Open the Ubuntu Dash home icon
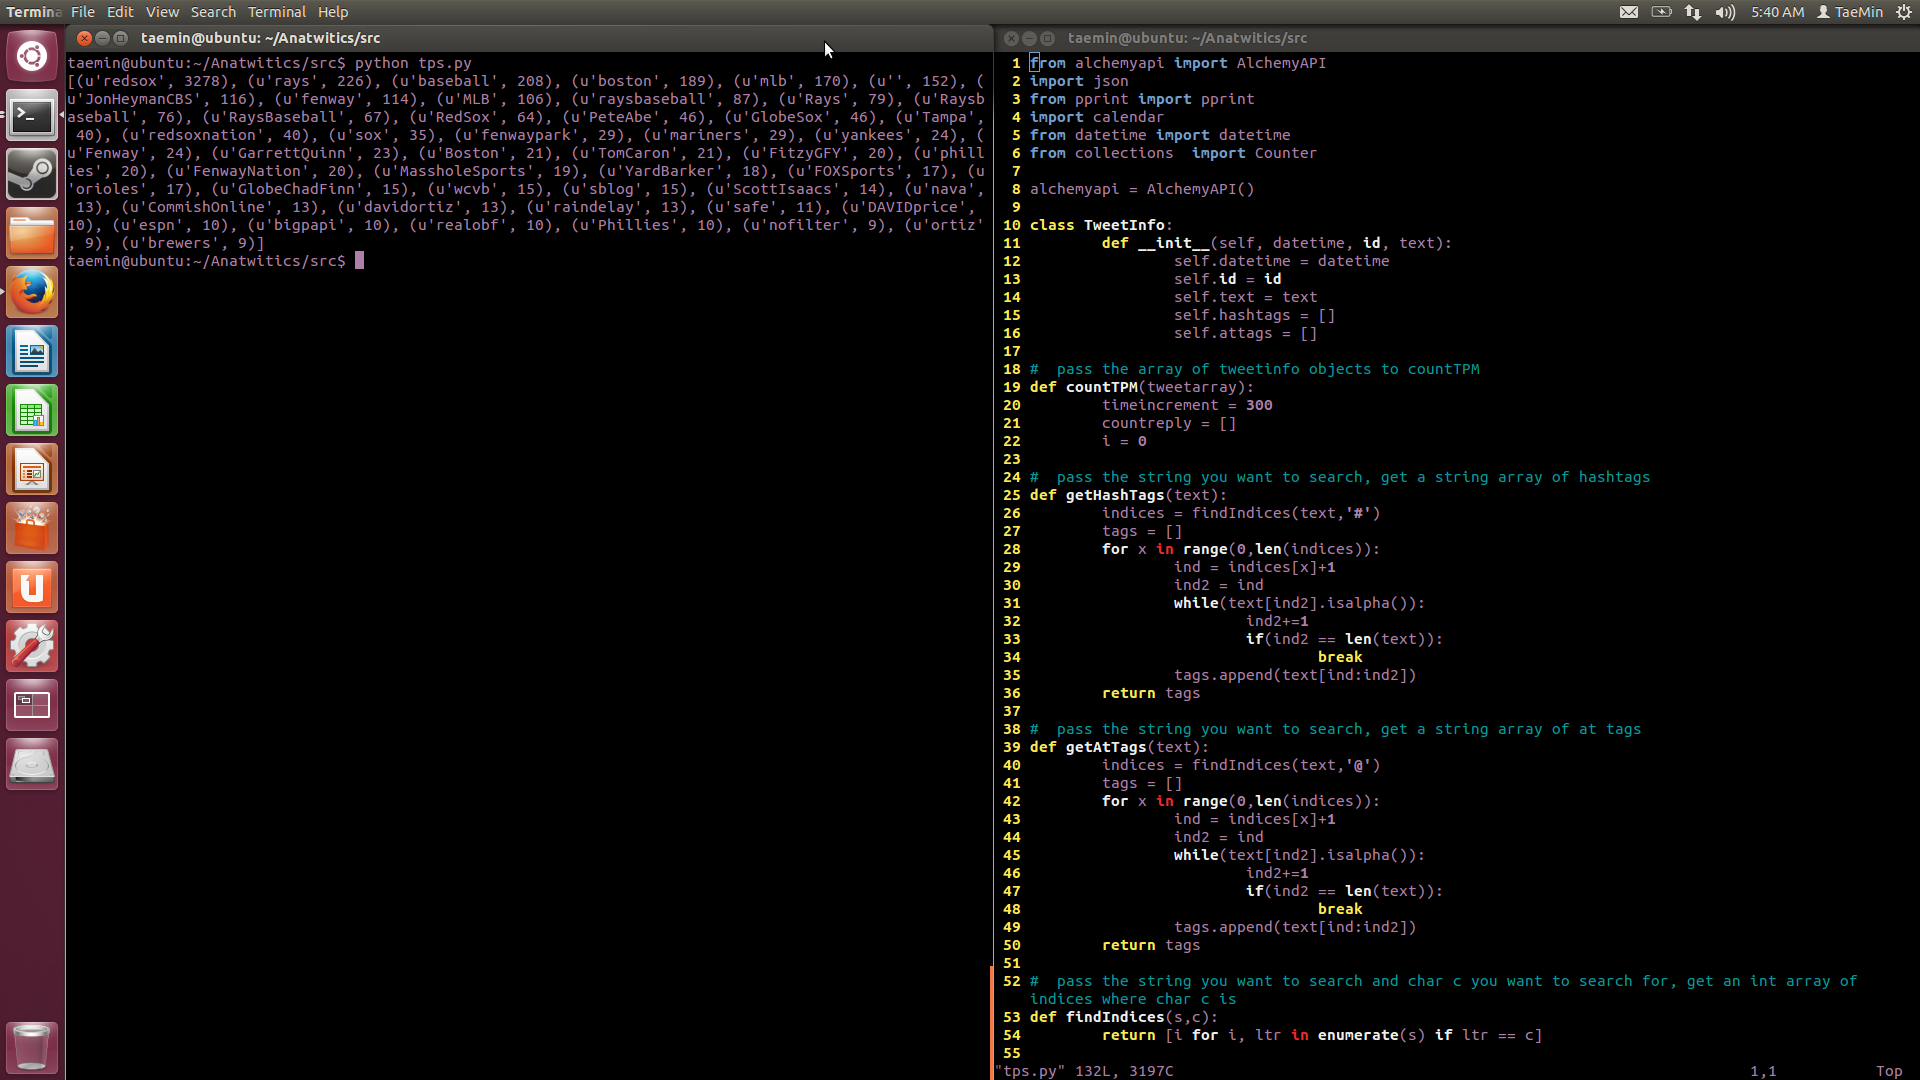 pos(32,56)
